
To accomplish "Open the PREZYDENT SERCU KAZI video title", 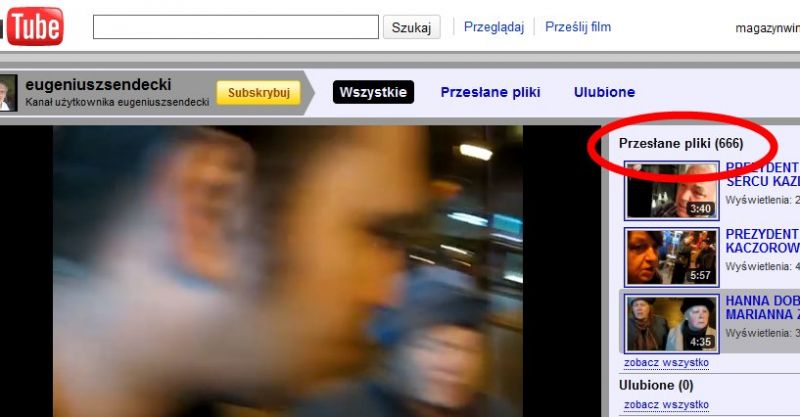I will [762, 175].
